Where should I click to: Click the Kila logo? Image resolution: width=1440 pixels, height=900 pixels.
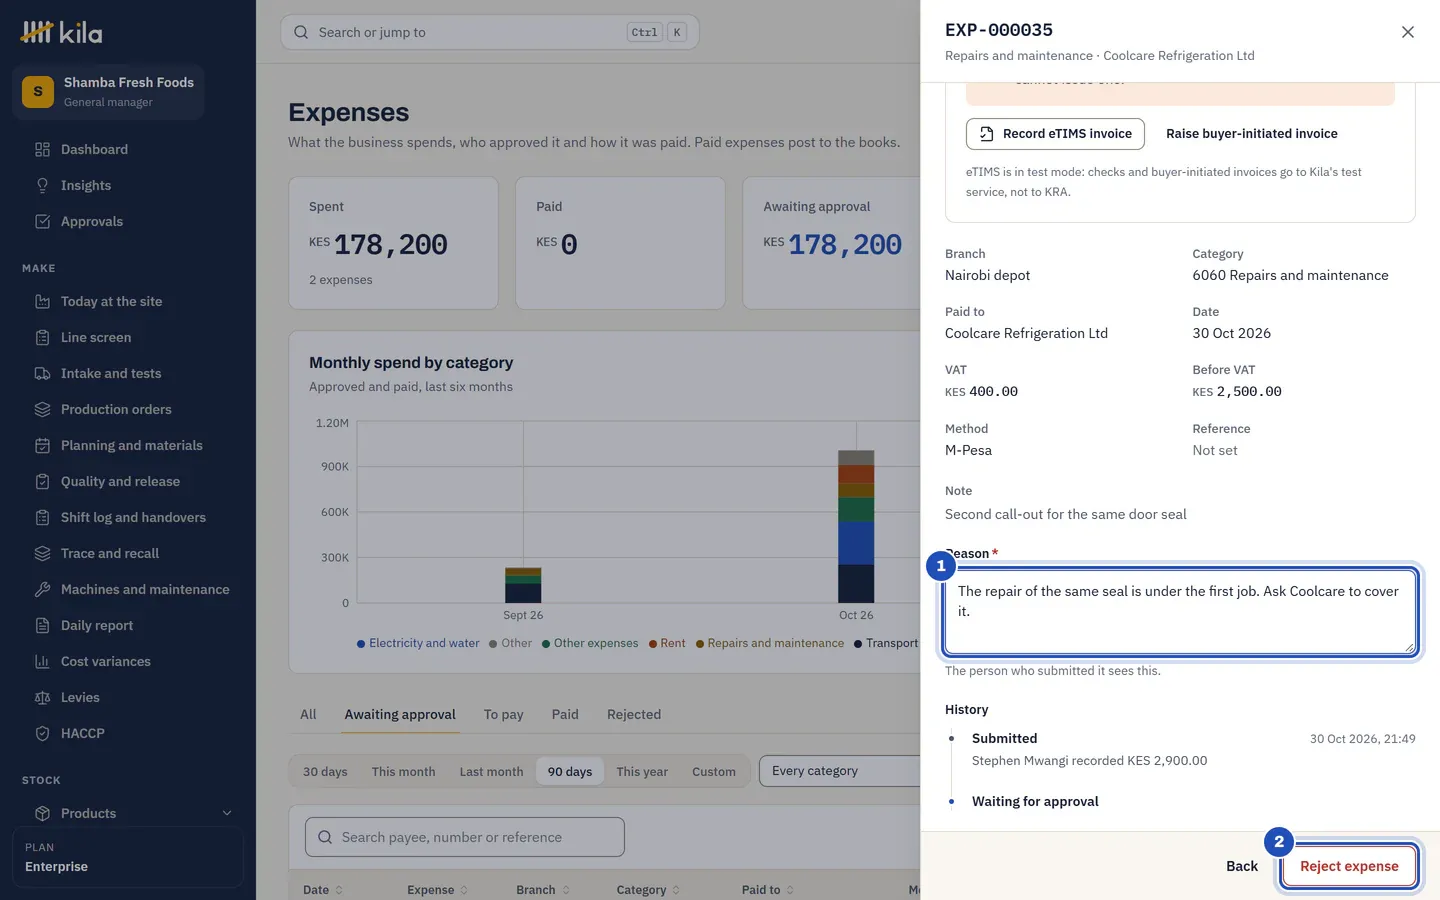point(61,32)
